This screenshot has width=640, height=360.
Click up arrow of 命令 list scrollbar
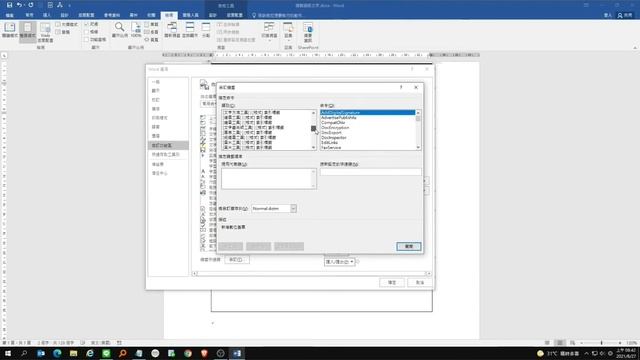[418, 113]
